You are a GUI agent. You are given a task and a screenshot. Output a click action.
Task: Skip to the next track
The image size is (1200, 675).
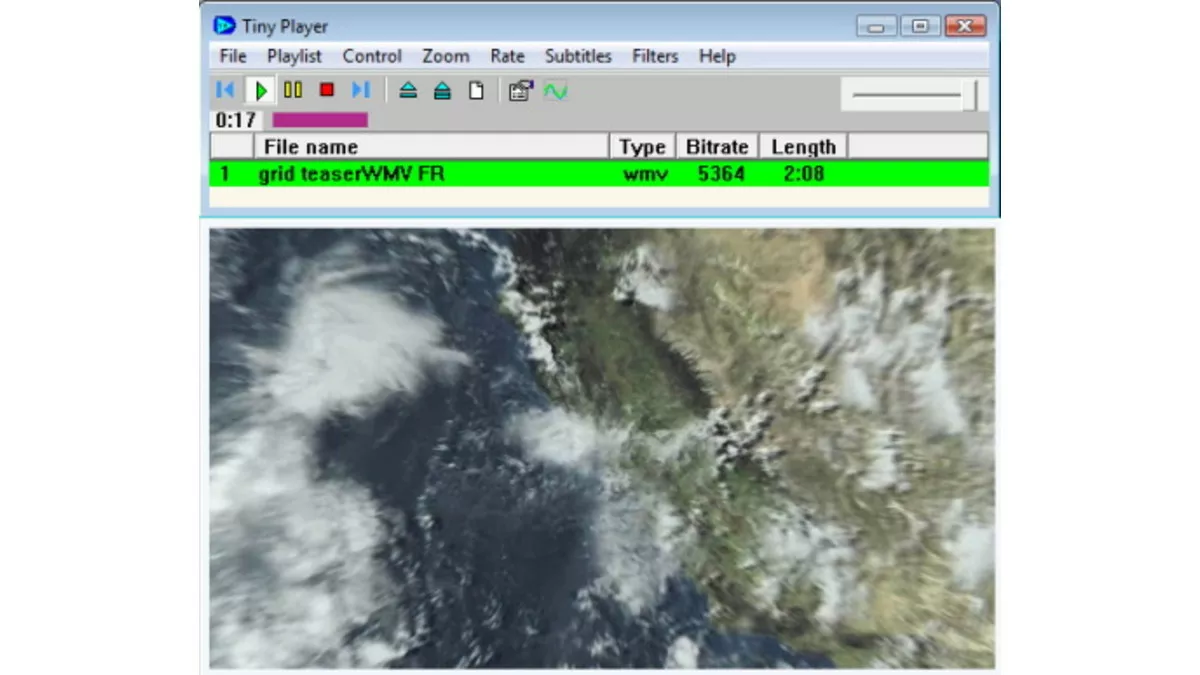pos(360,91)
